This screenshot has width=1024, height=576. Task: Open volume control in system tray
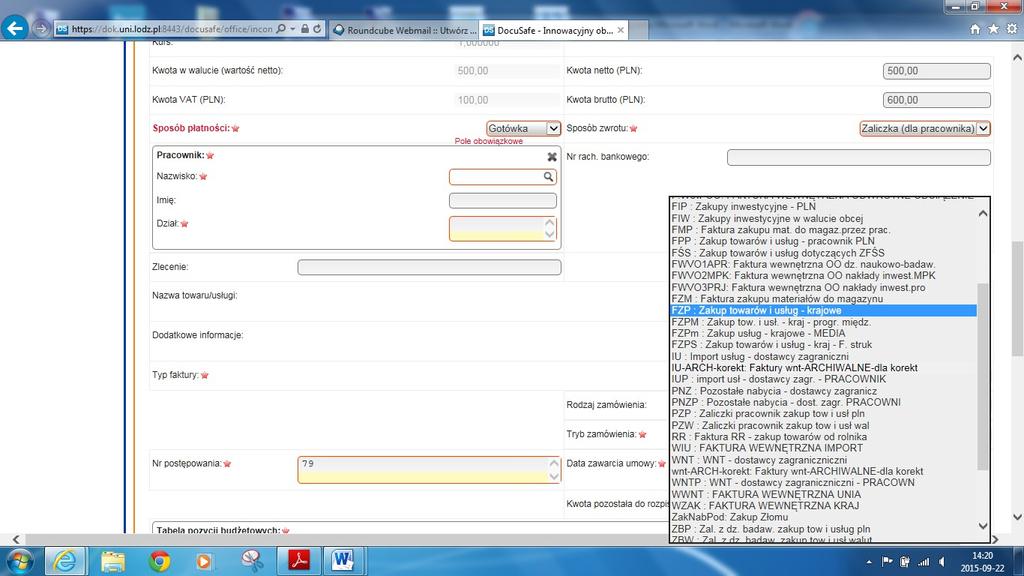942,562
